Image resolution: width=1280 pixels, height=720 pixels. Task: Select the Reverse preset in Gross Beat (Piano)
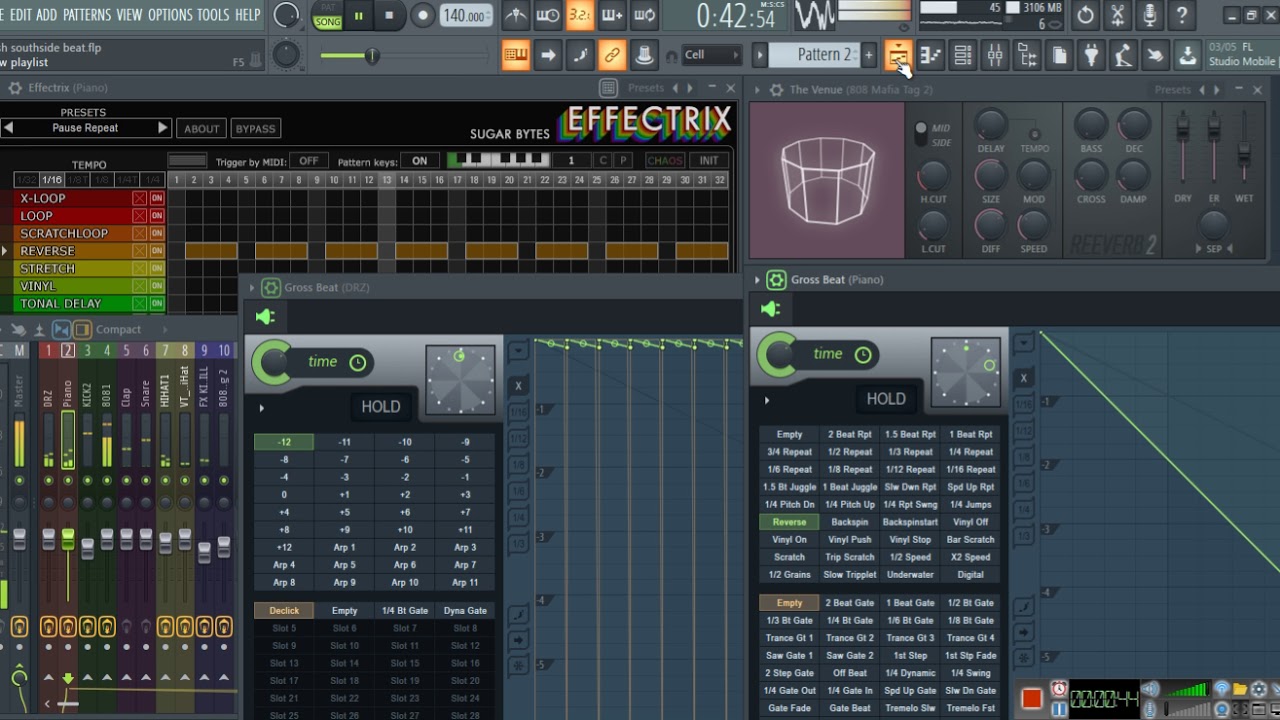[789, 522]
